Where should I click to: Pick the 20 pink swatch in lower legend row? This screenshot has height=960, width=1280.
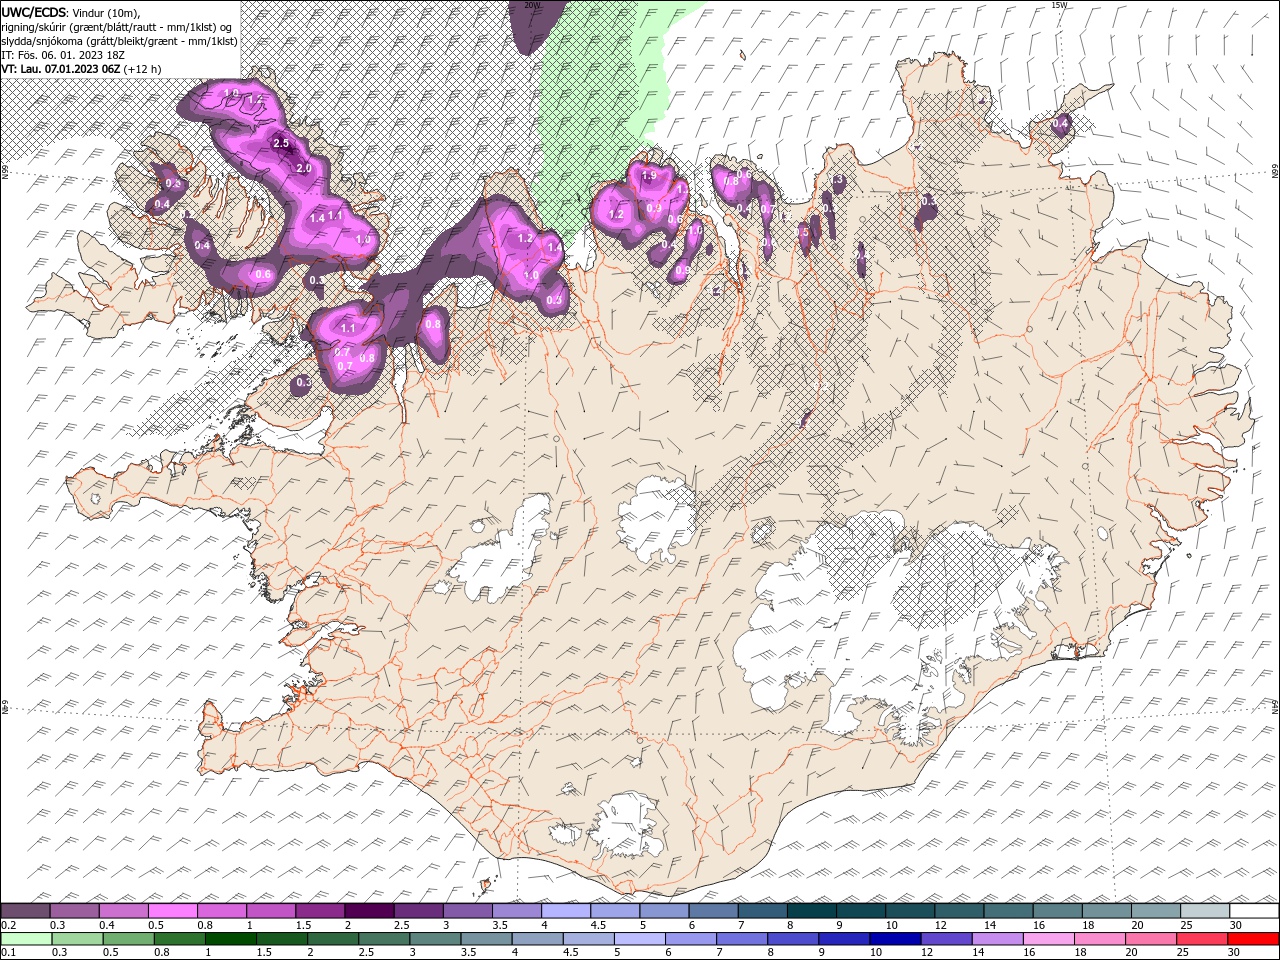click(x=1151, y=939)
